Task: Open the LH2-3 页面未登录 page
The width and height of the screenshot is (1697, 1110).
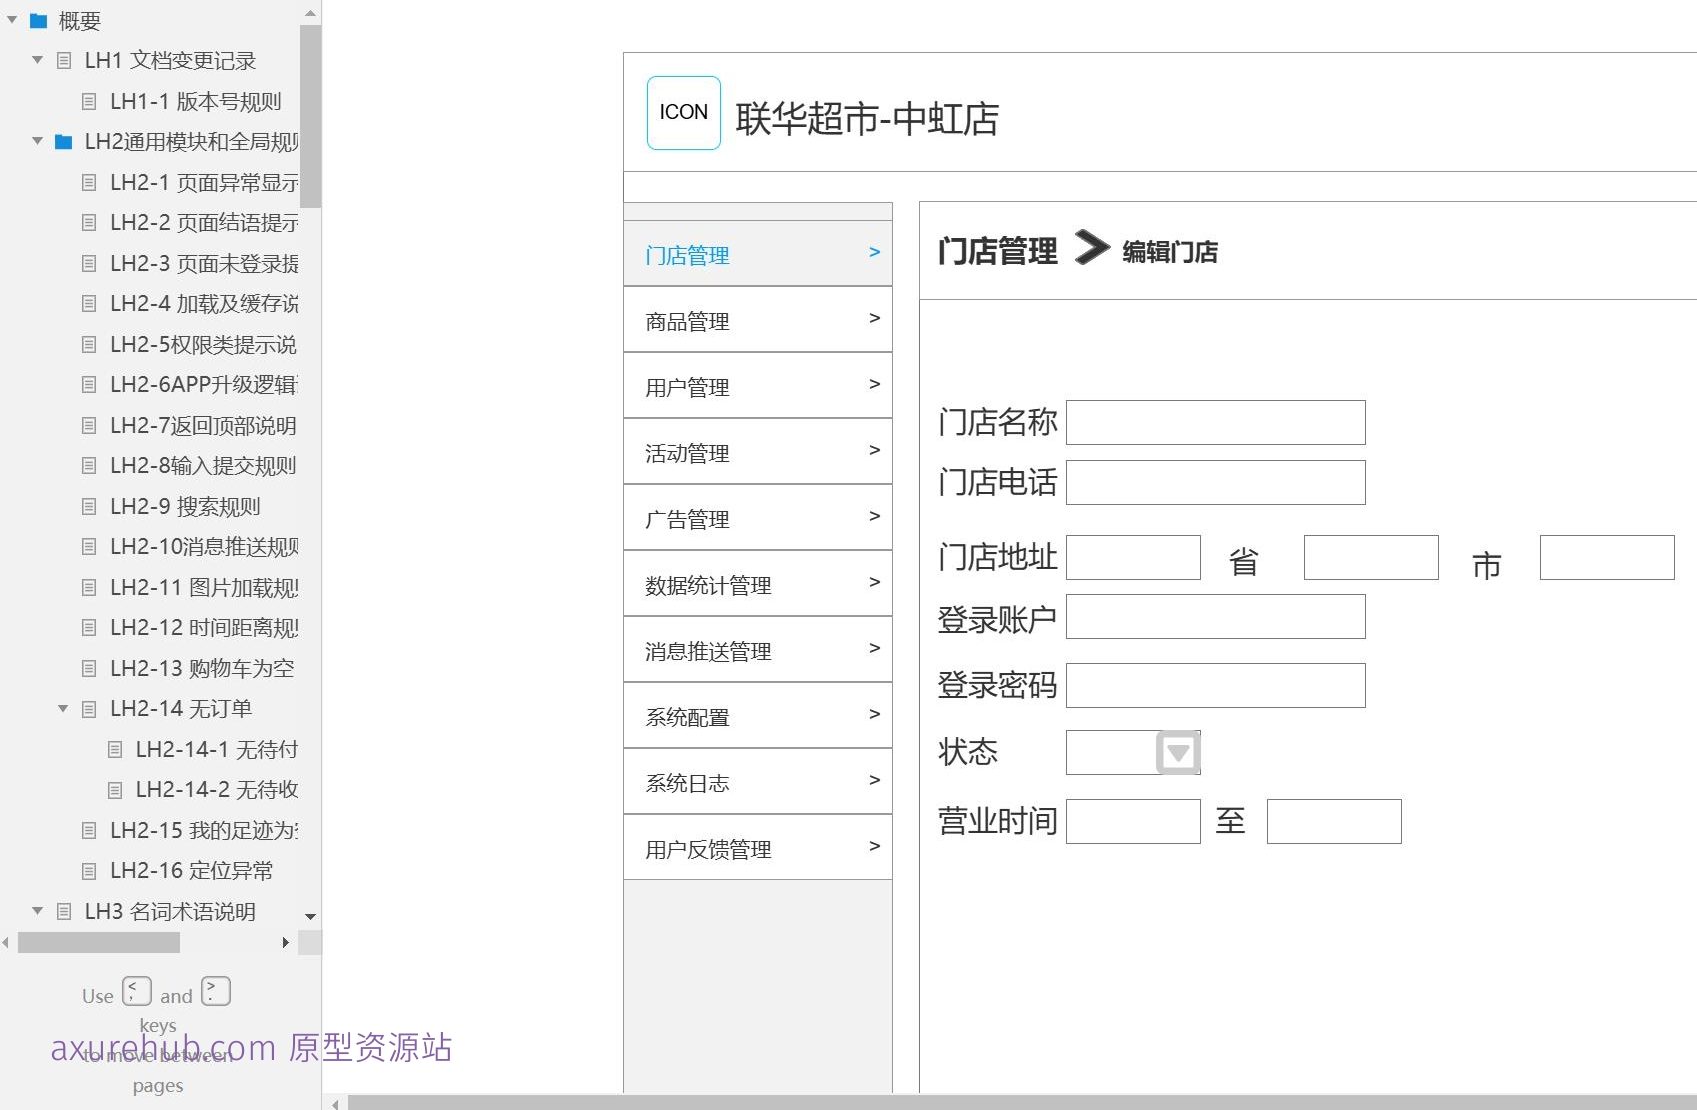Action: pyautogui.click(x=204, y=264)
